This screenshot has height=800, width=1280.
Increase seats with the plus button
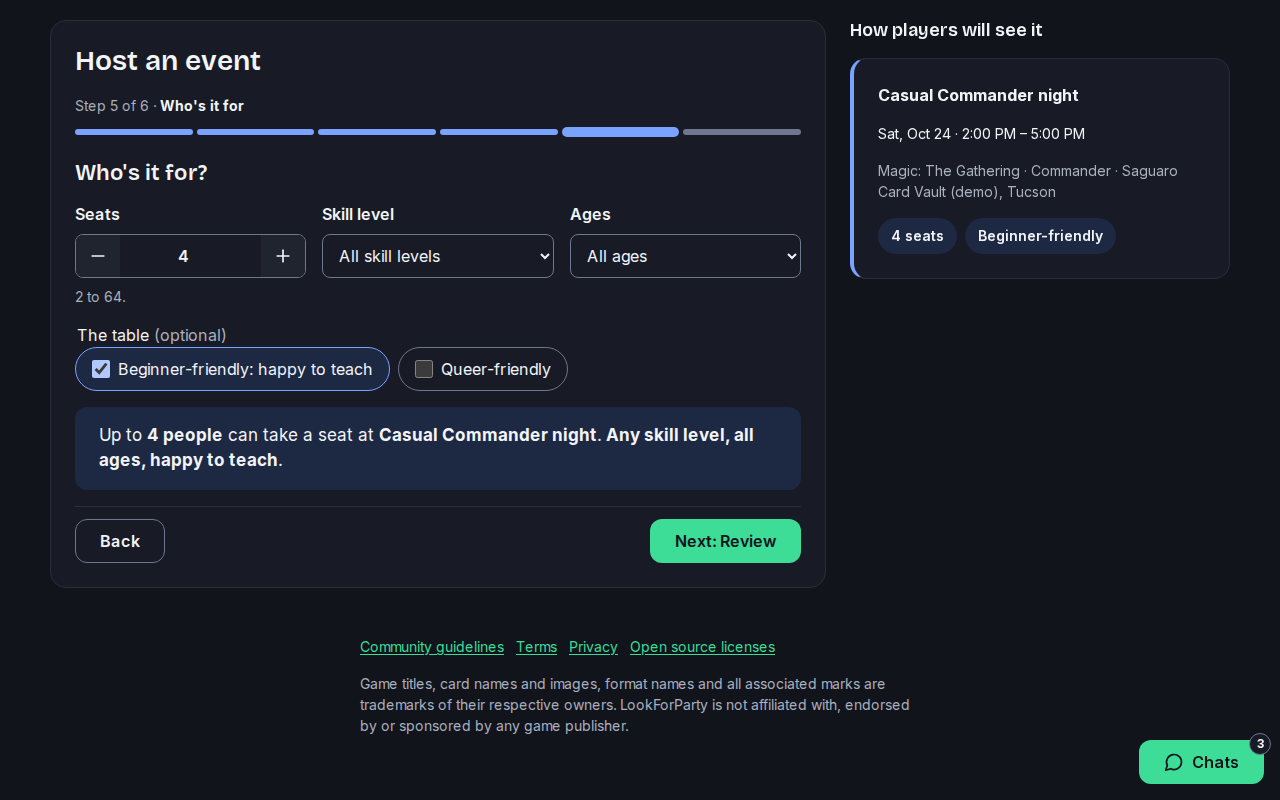[x=283, y=256]
